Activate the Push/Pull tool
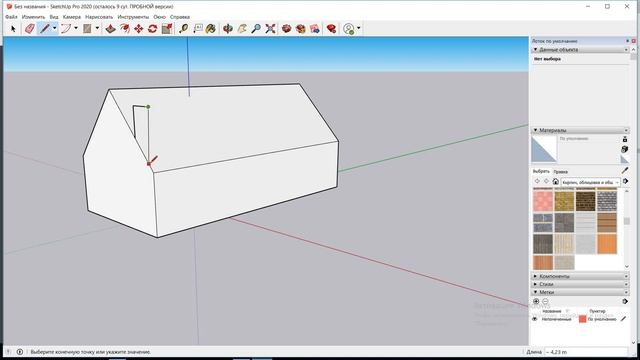This screenshot has width=640, height=360. coord(110,29)
